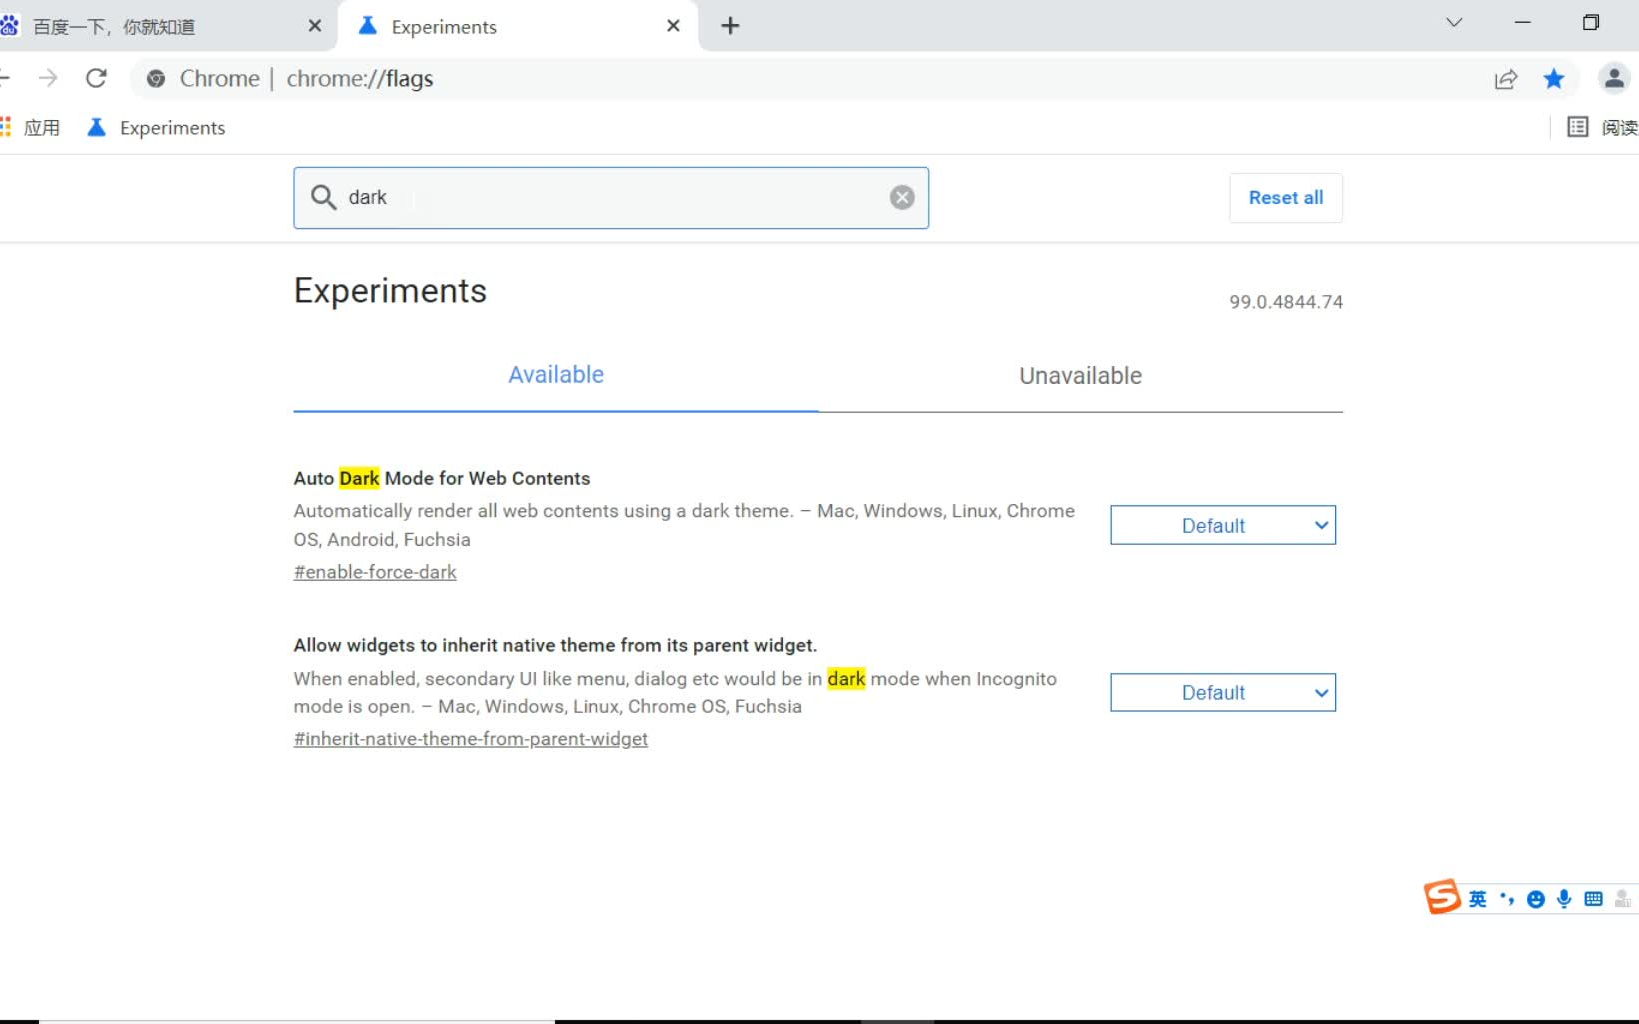Clear the dark search field with the X

coord(901,197)
